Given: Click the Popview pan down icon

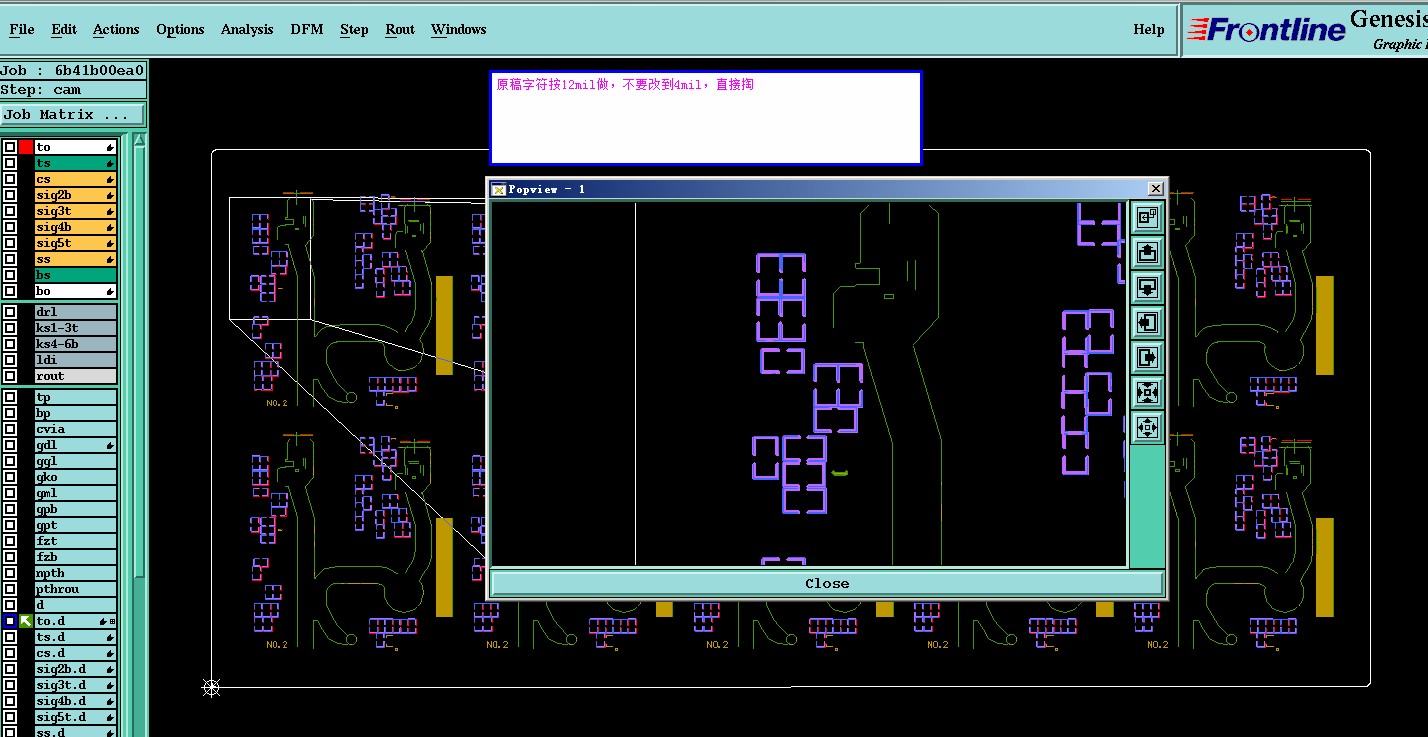Looking at the screenshot, I should click(x=1147, y=287).
